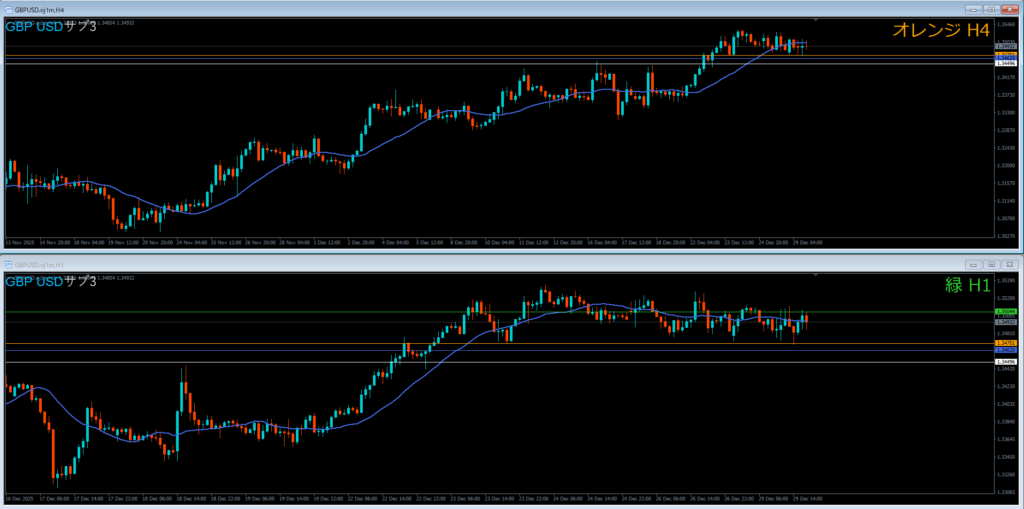Viewport: 1024px width, 509px height.
Task: Click the 13 Nov 2025 date on H4 time axis
Action: (x=19, y=242)
